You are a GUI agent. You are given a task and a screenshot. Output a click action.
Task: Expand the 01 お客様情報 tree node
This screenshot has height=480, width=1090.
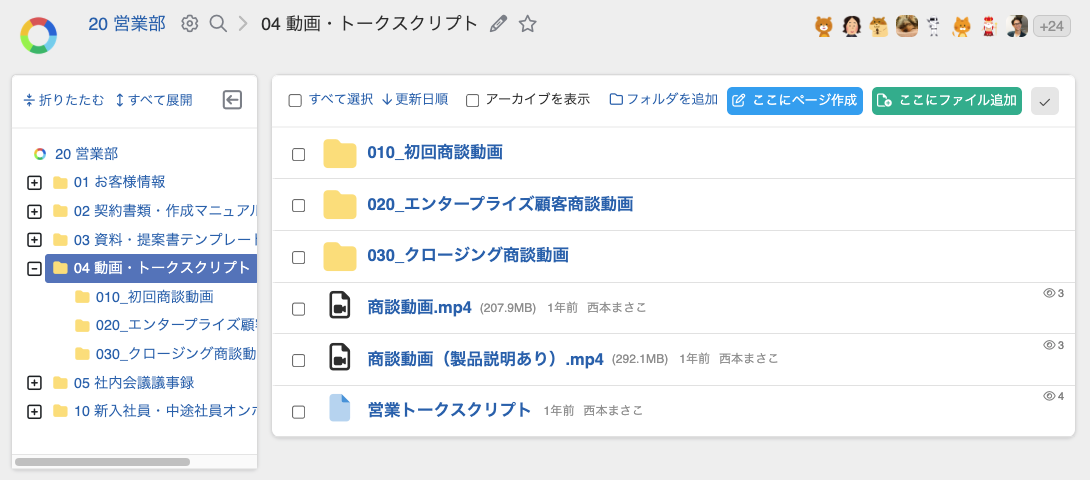(x=34, y=183)
